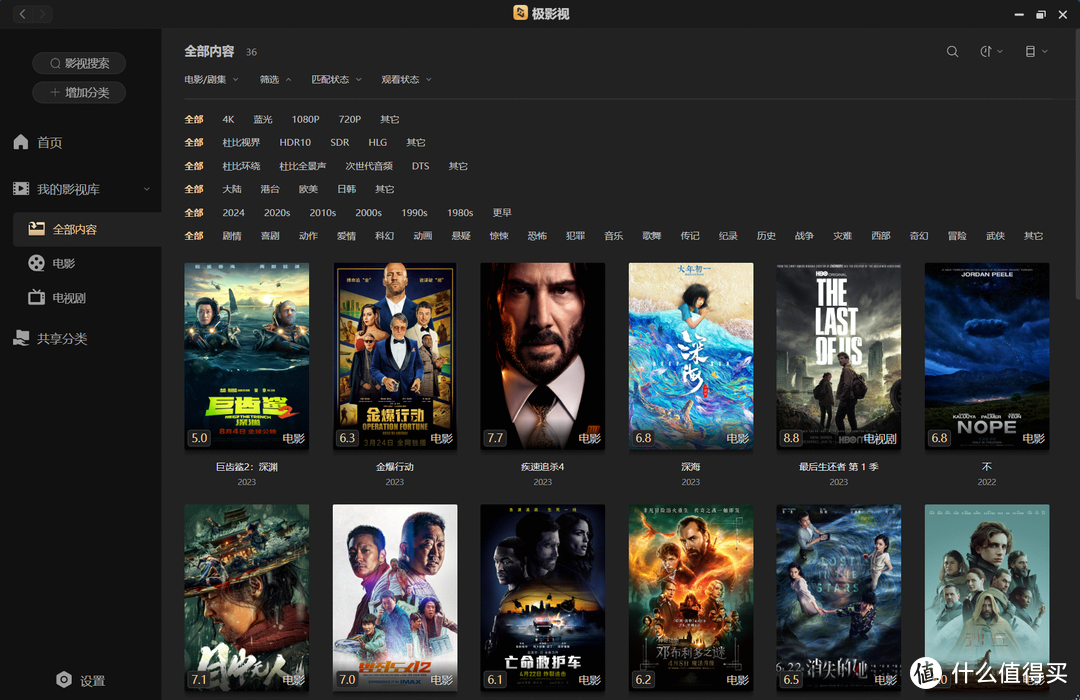This screenshot has width=1080, height=700.
Task: Open the 疾速追杀4 poster
Action: click(543, 356)
